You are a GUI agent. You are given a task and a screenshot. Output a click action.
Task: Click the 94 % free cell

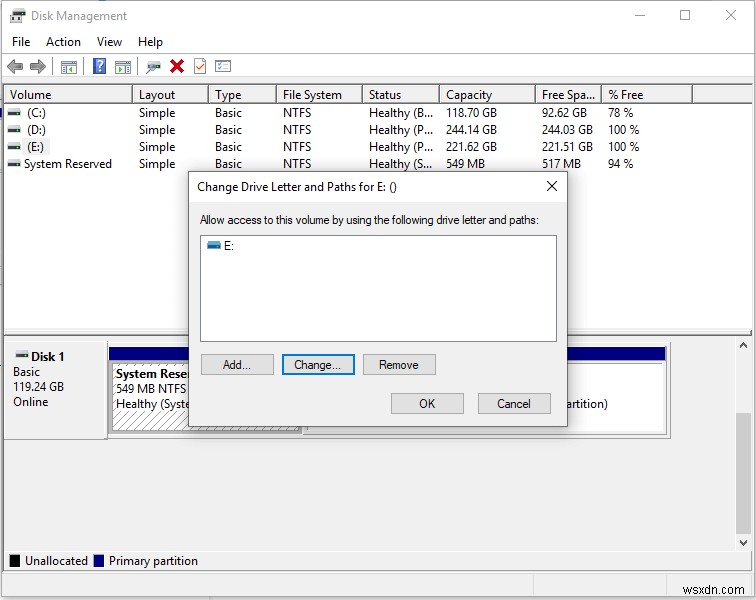[x=621, y=164]
